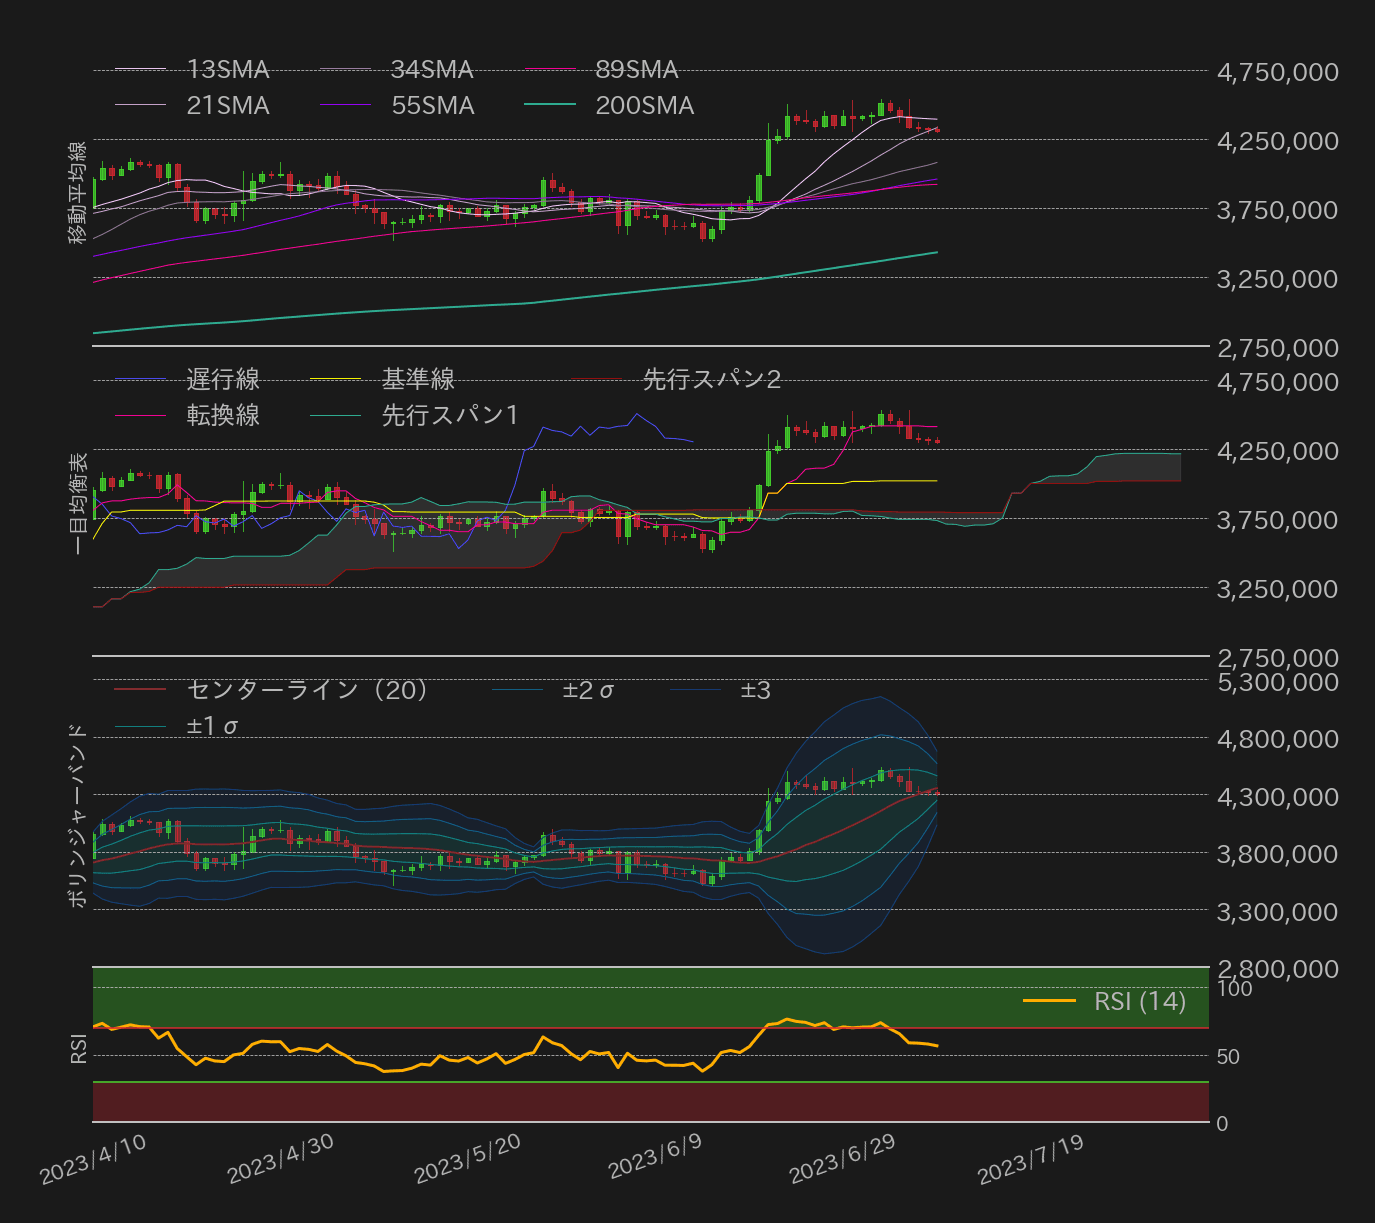
Task: Select the 21SMA indicator legend
Action: pos(227,105)
